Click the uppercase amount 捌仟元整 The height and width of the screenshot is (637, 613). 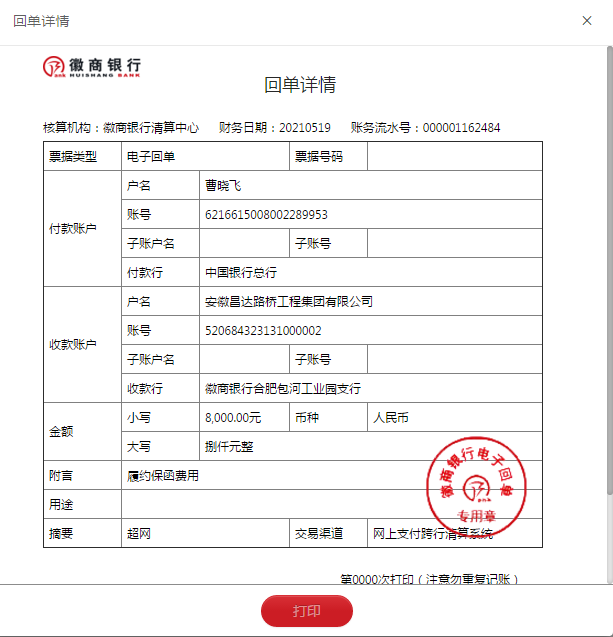[x=229, y=446]
